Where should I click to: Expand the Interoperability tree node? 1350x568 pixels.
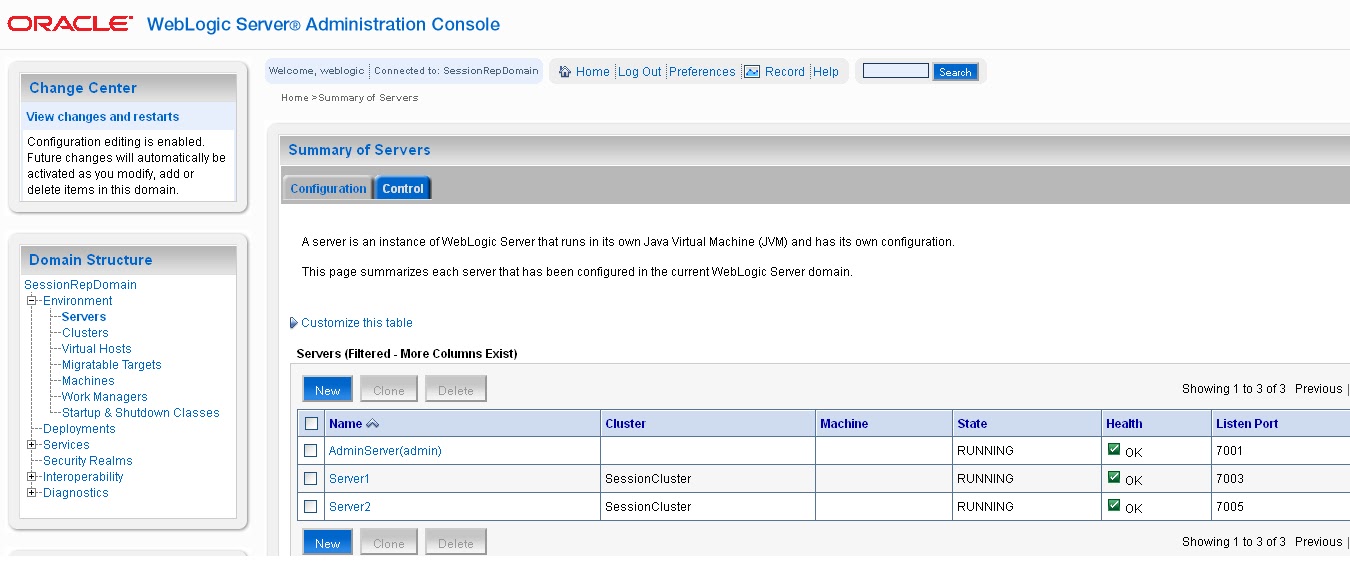(32, 477)
